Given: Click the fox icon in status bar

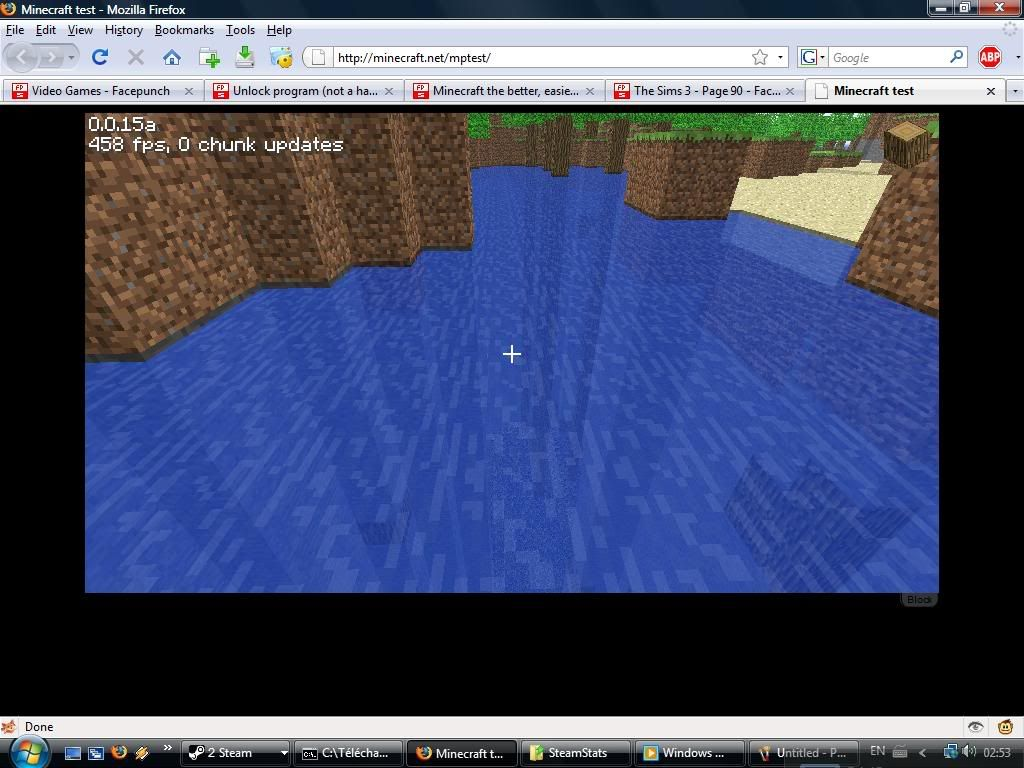Looking at the screenshot, I should (9, 727).
